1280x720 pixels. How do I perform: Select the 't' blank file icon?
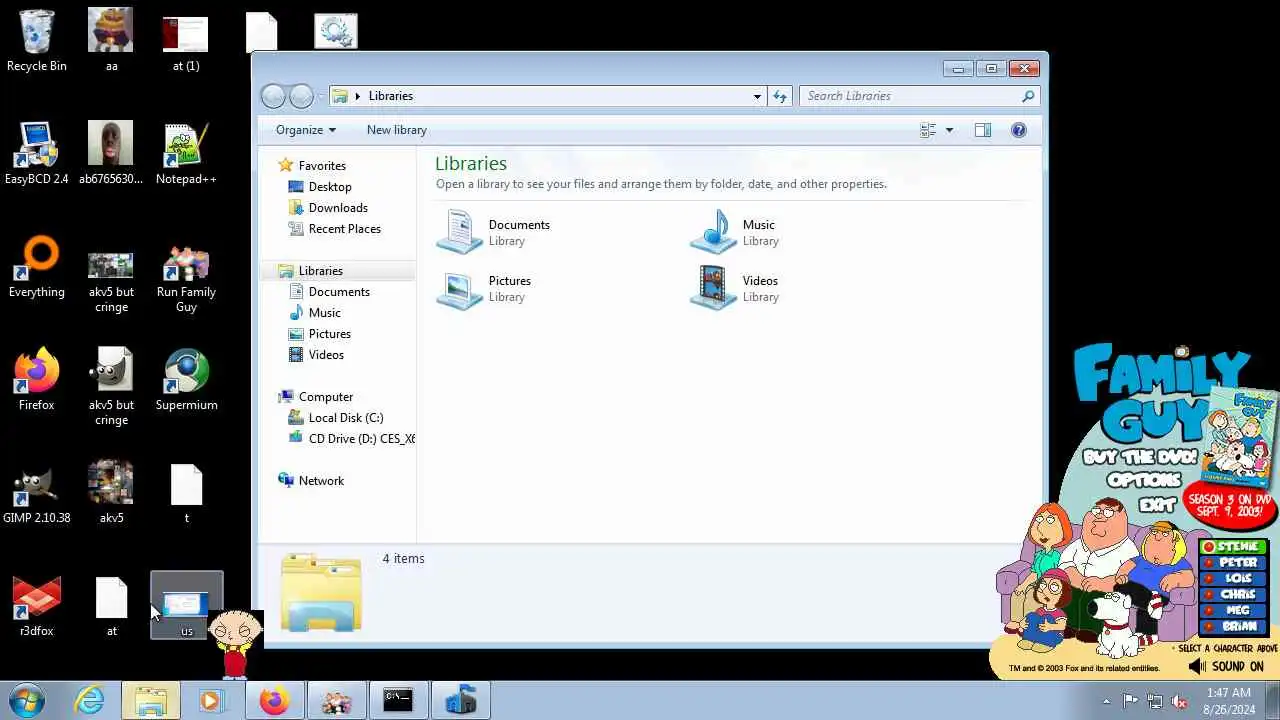click(186, 492)
